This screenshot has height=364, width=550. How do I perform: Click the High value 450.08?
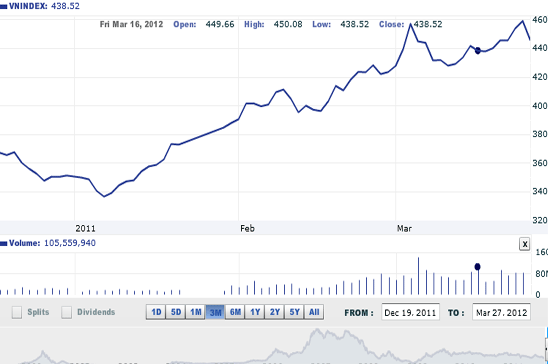(288, 24)
